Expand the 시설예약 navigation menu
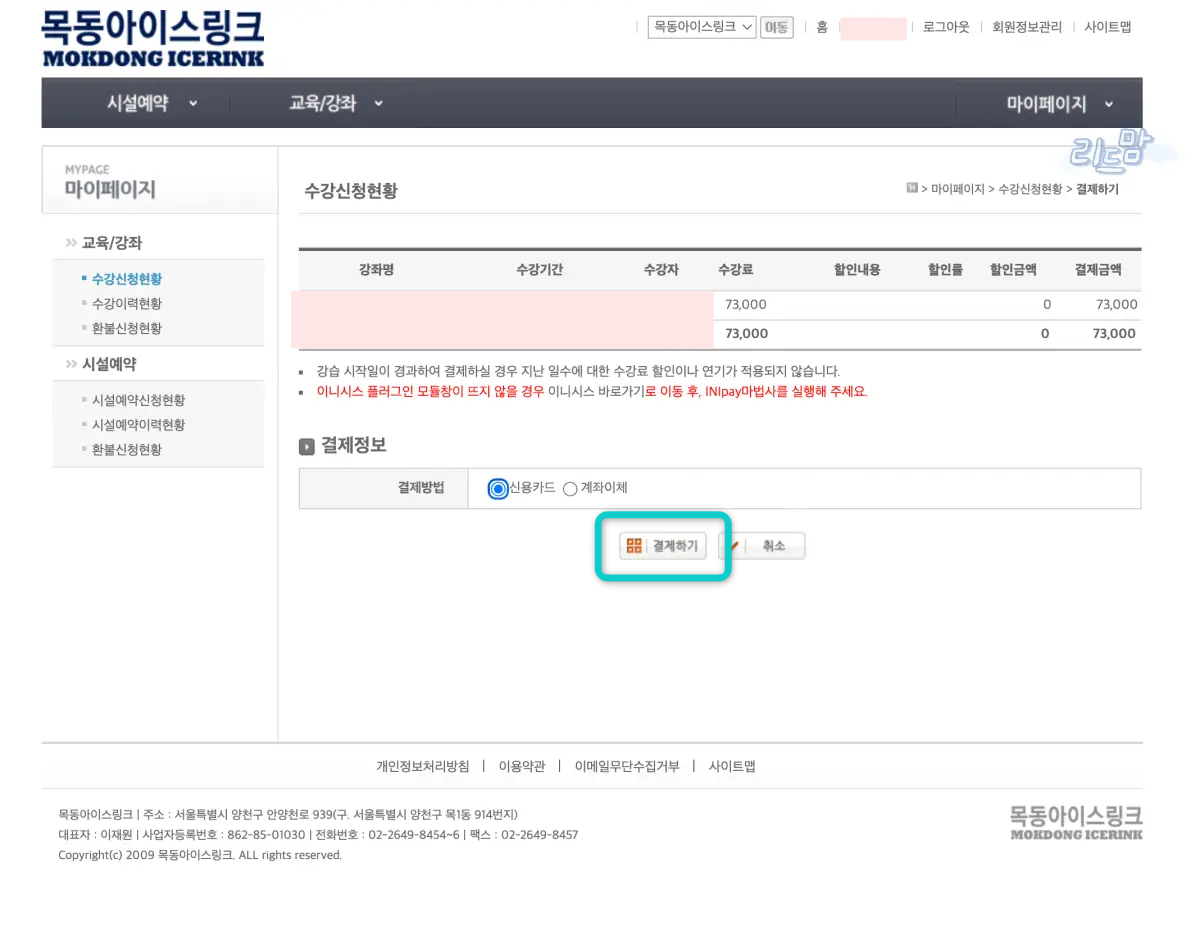The width and height of the screenshot is (1200, 950). (x=152, y=103)
